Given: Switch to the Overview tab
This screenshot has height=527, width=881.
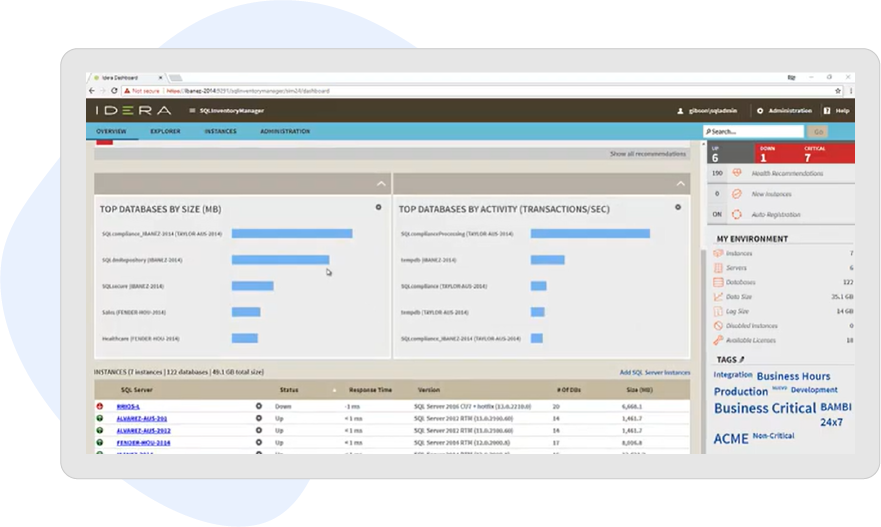Looking at the screenshot, I should [x=111, y=131].
